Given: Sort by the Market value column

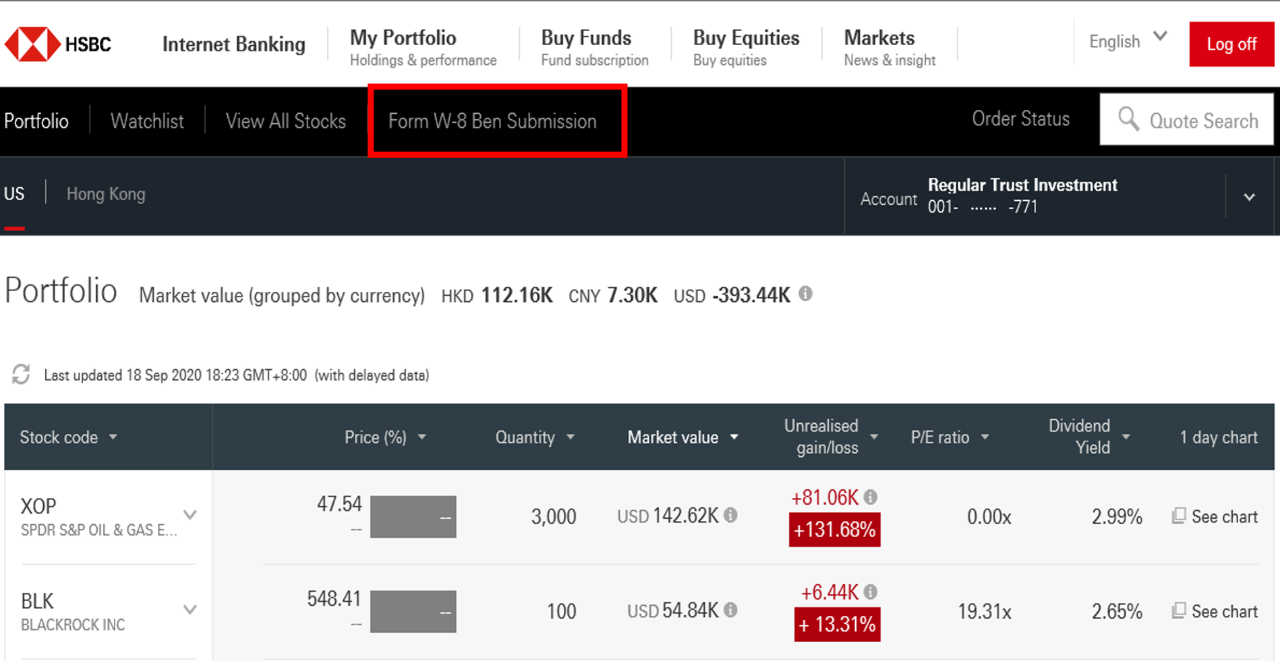Looking at the screenshot, I should 683,437.
